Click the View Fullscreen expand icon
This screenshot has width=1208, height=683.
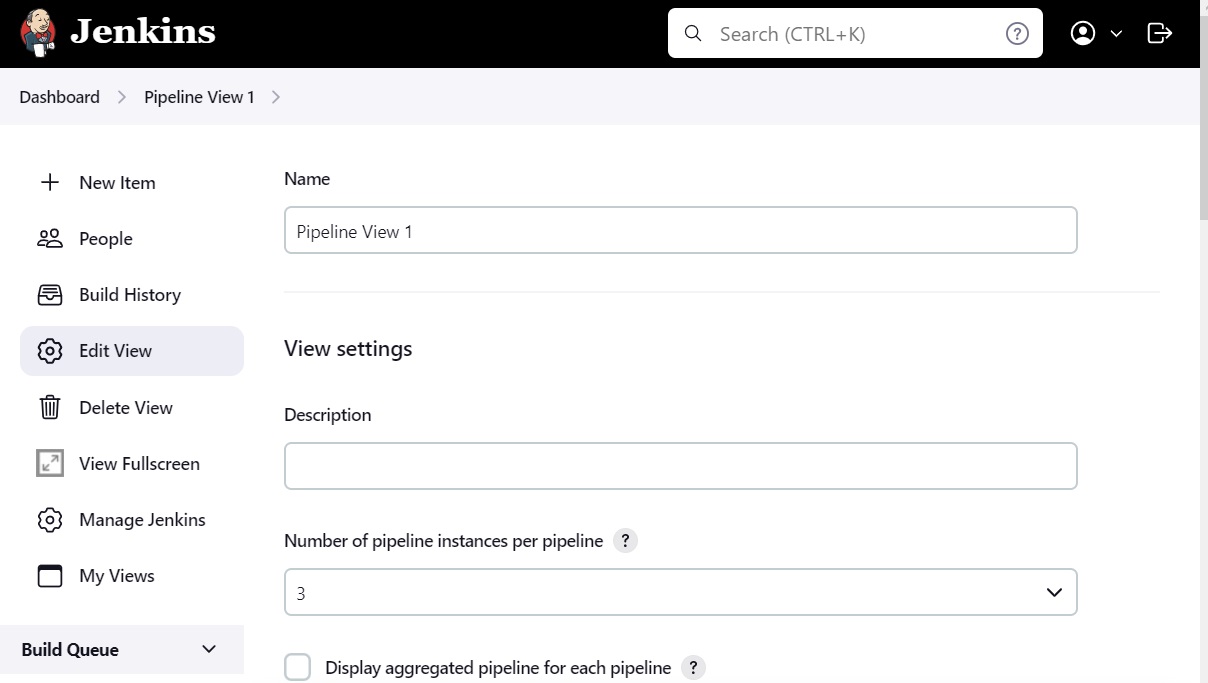click(x=49, y=463)
